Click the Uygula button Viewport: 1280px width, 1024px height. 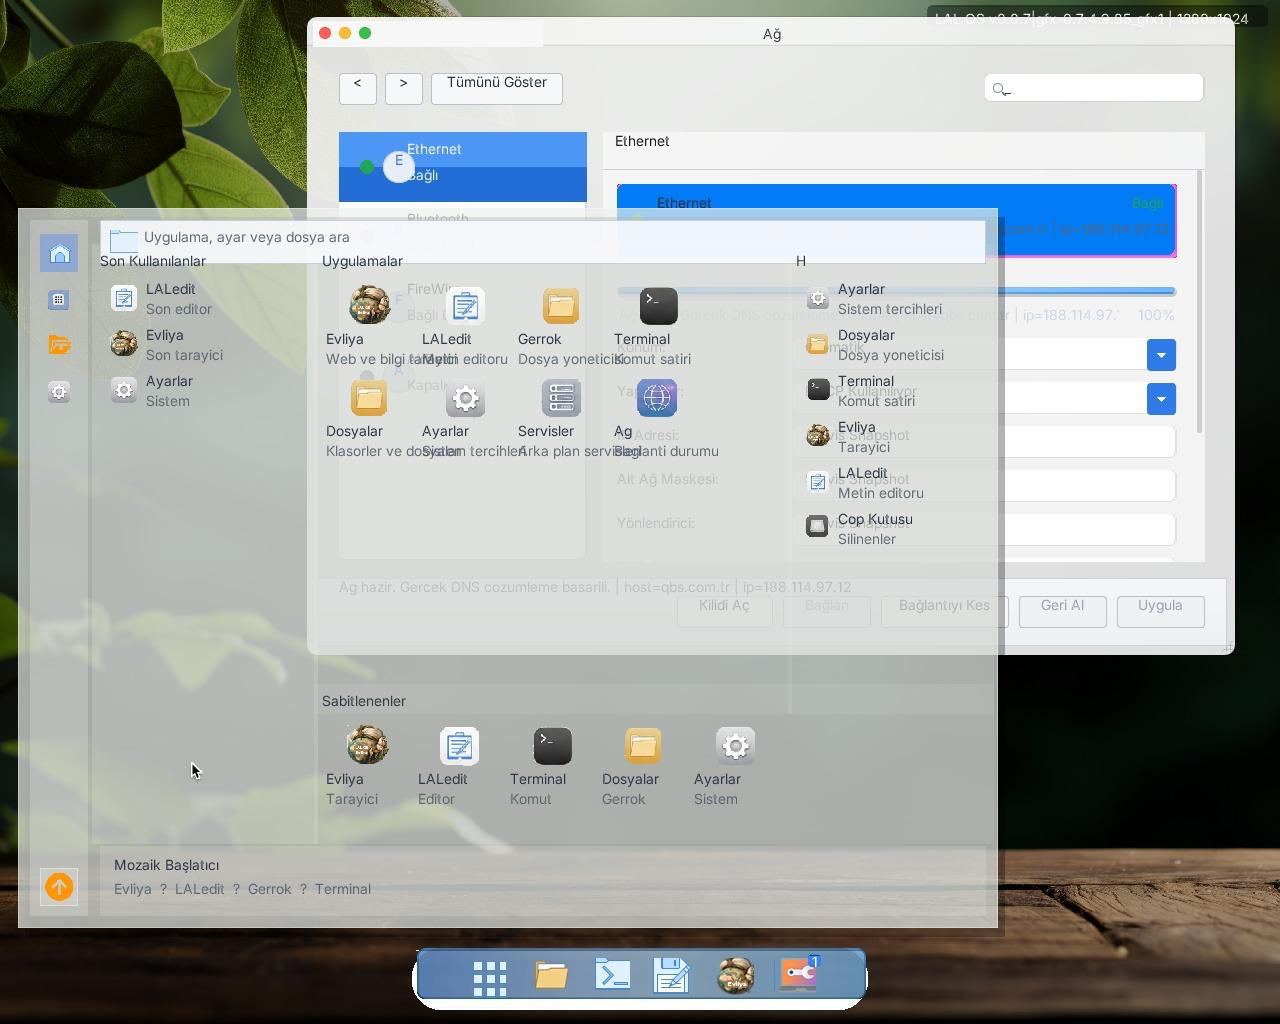[x=1160, y=611]
